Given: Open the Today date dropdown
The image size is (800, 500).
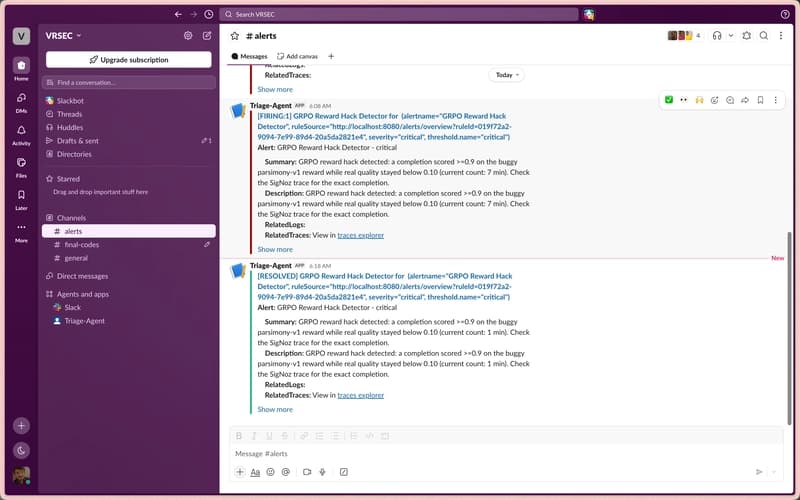Looking at the screenshot, I should pos(507,75).
